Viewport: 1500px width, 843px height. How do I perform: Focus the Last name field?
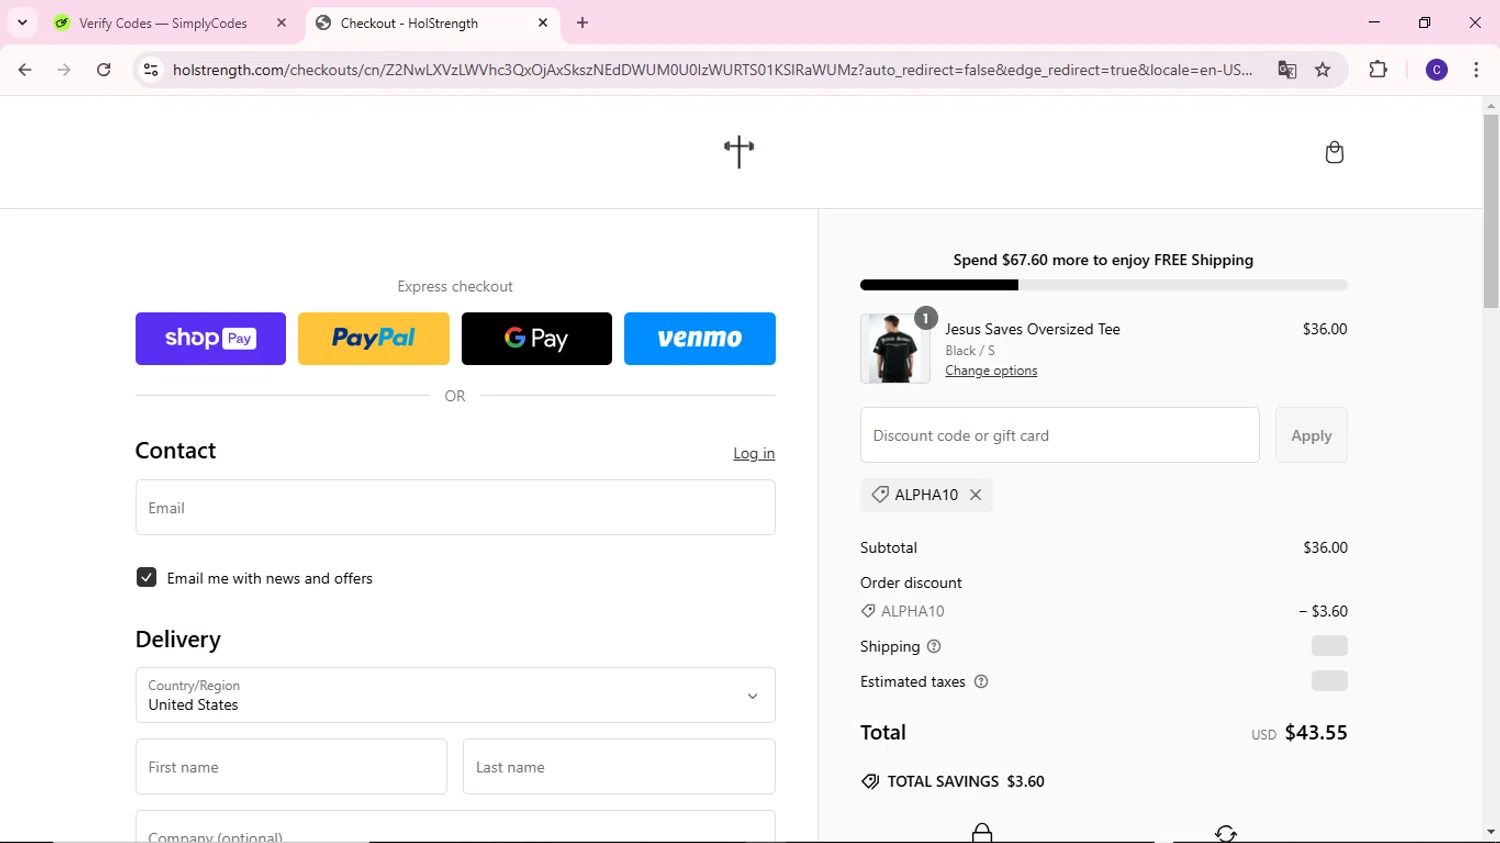[619, 767]
